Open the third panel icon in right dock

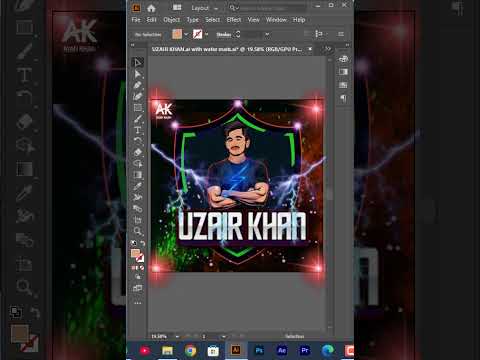(x=343, y=85)
